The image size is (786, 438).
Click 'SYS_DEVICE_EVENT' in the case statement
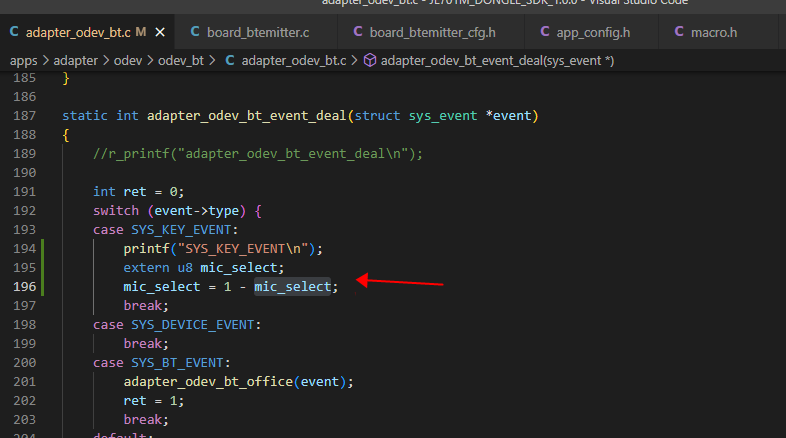[193, 325]
